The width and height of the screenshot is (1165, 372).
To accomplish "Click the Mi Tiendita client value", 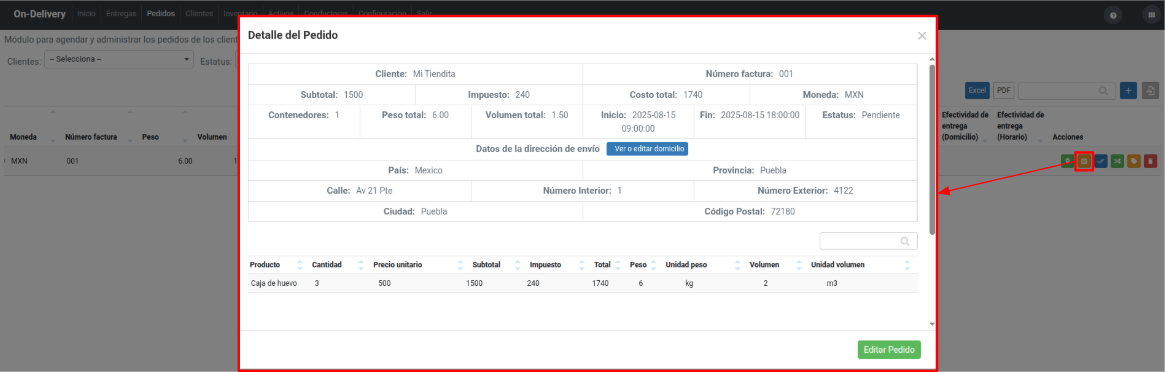I will (x=434, y=74).
